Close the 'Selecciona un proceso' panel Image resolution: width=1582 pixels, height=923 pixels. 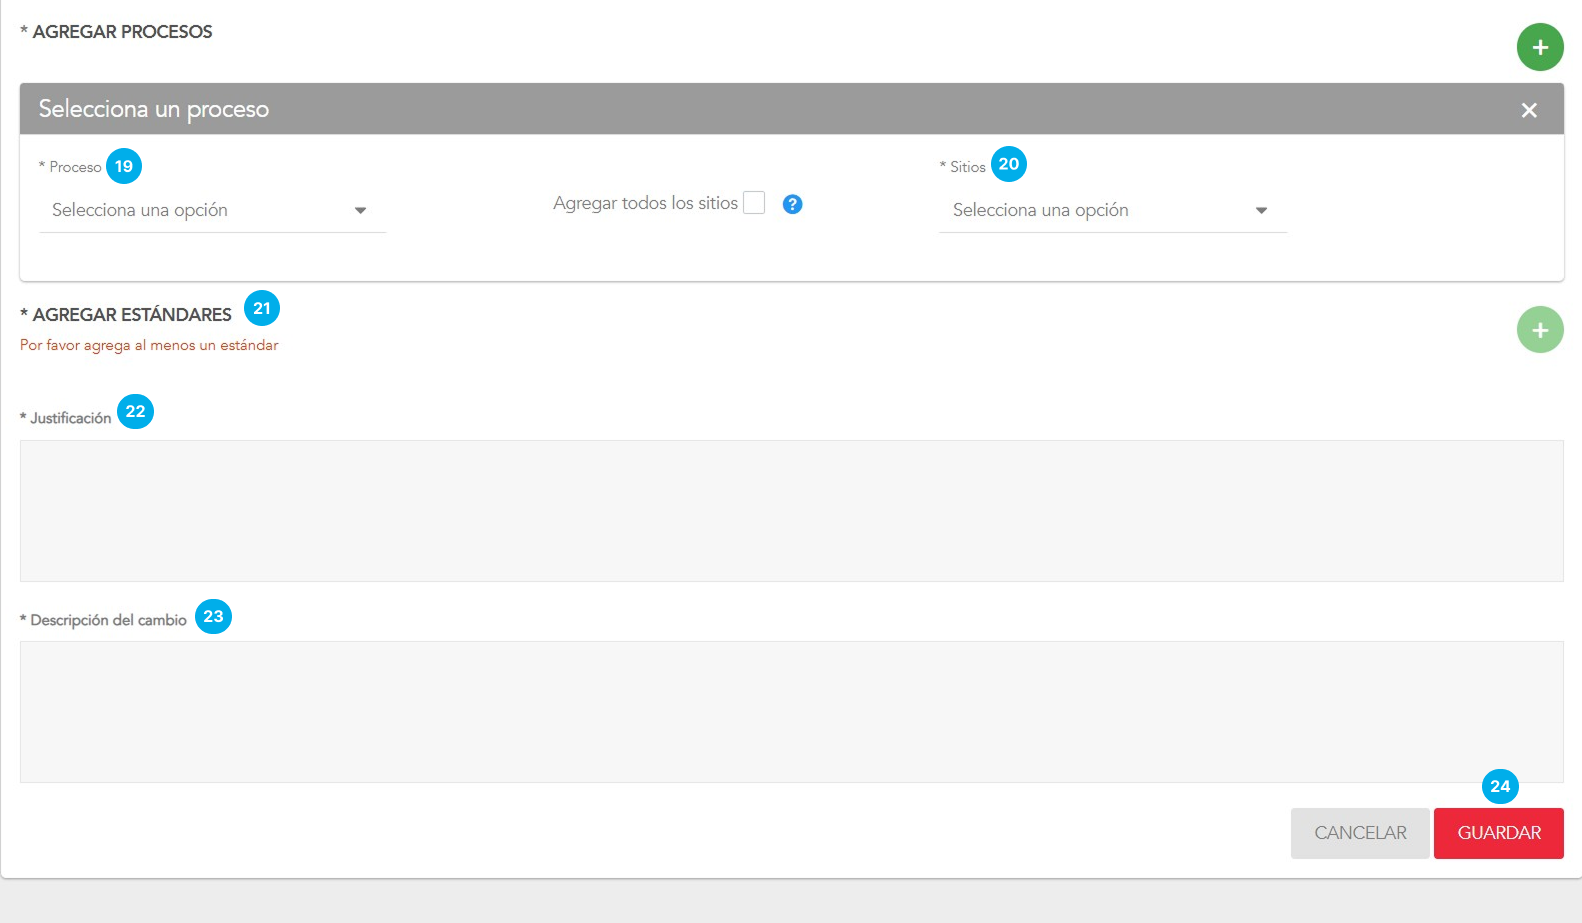(x=1528, y=110)
